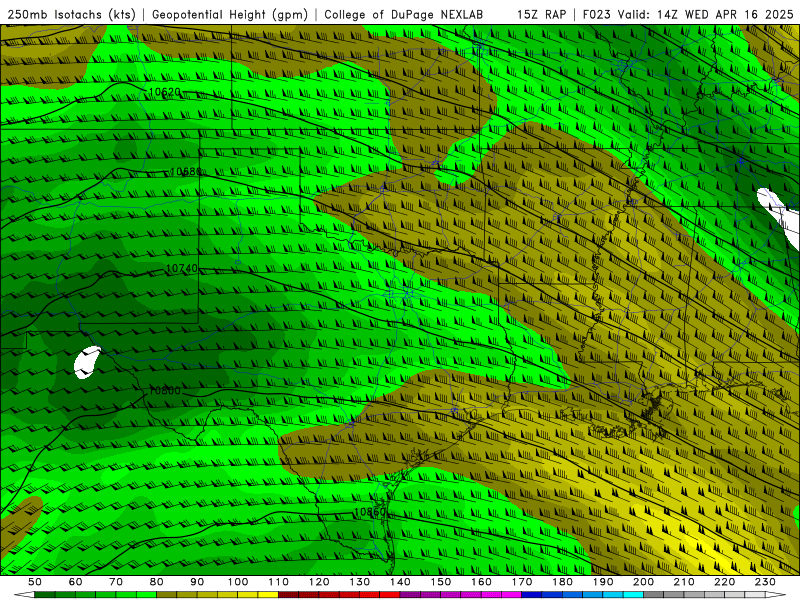Screen dimensions: 800x600
Task: Click the 120 value on color scale
Action: tap(319, 582)
